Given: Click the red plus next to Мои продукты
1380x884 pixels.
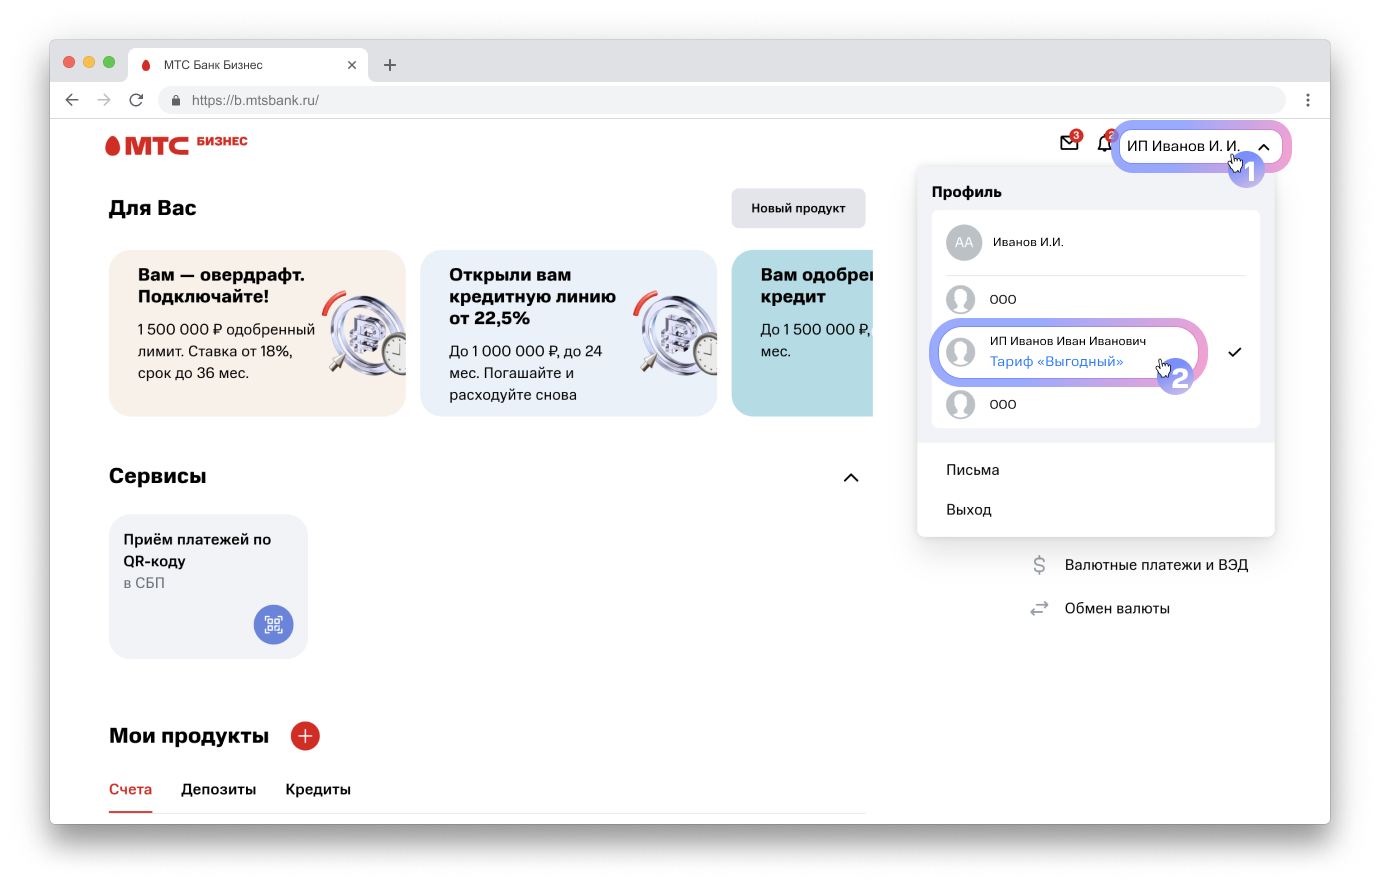Looking at the screenshot, I should (305, 736).
